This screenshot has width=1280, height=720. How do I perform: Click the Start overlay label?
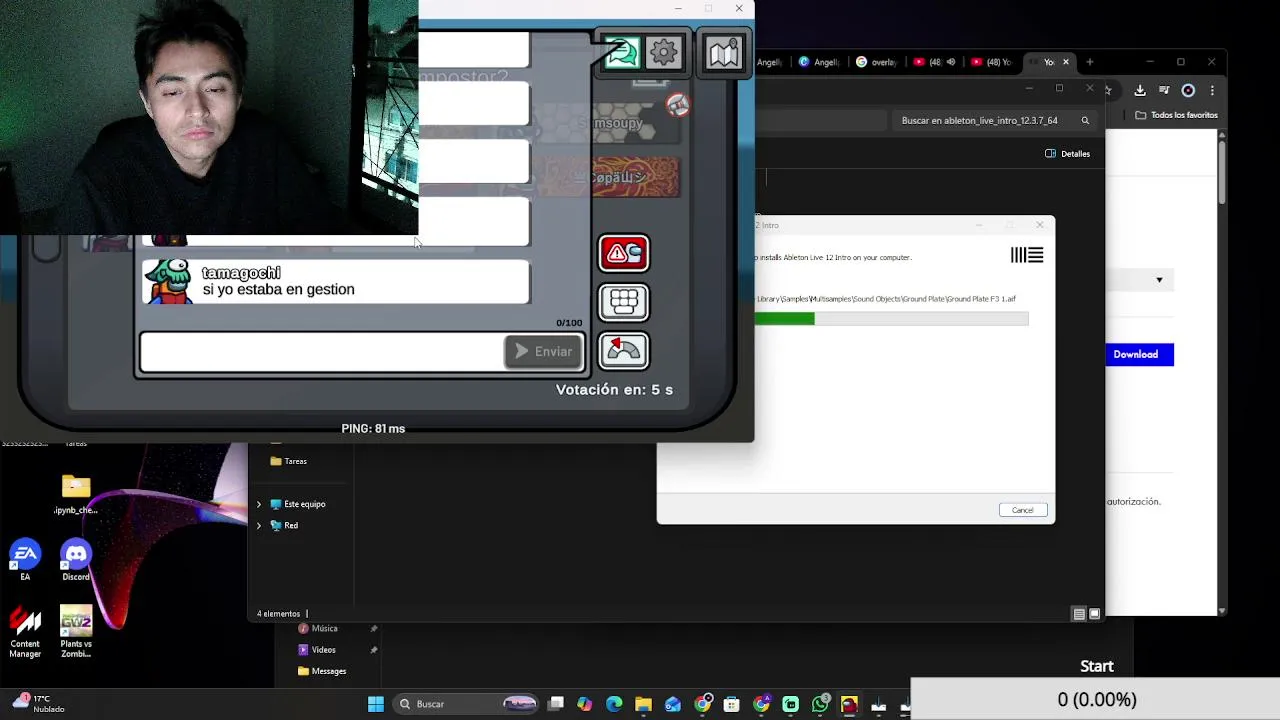1097,666
